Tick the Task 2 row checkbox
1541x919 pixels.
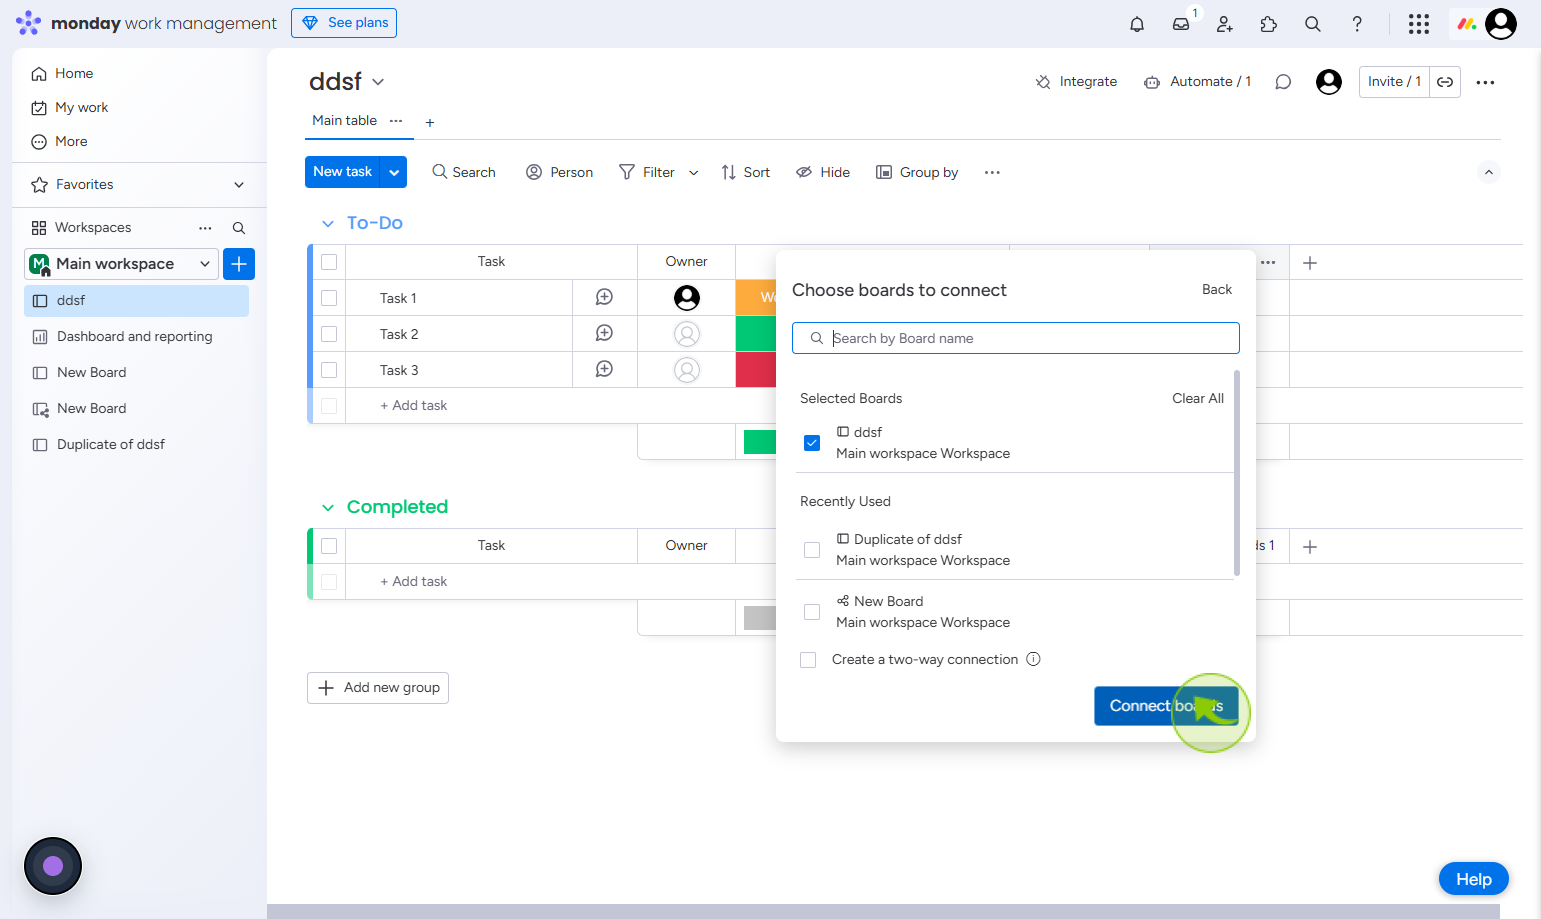[329, 334]
